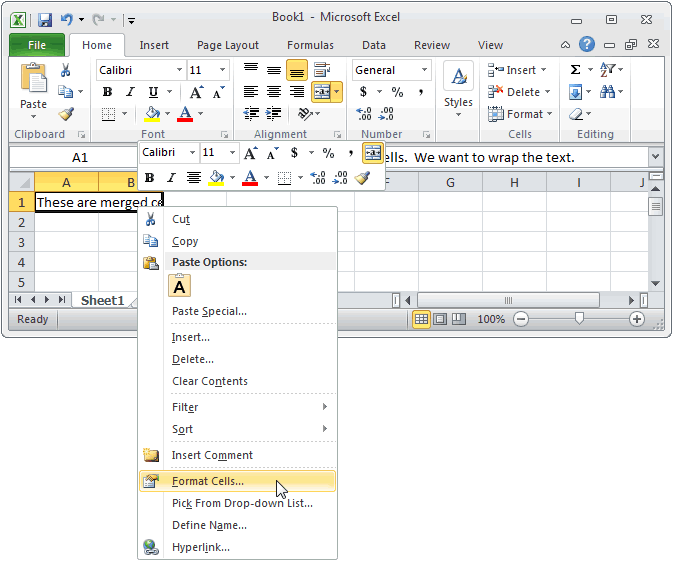
Task: Open mini toolbar Calibri font dropdown
Action: tap(192, 153)
